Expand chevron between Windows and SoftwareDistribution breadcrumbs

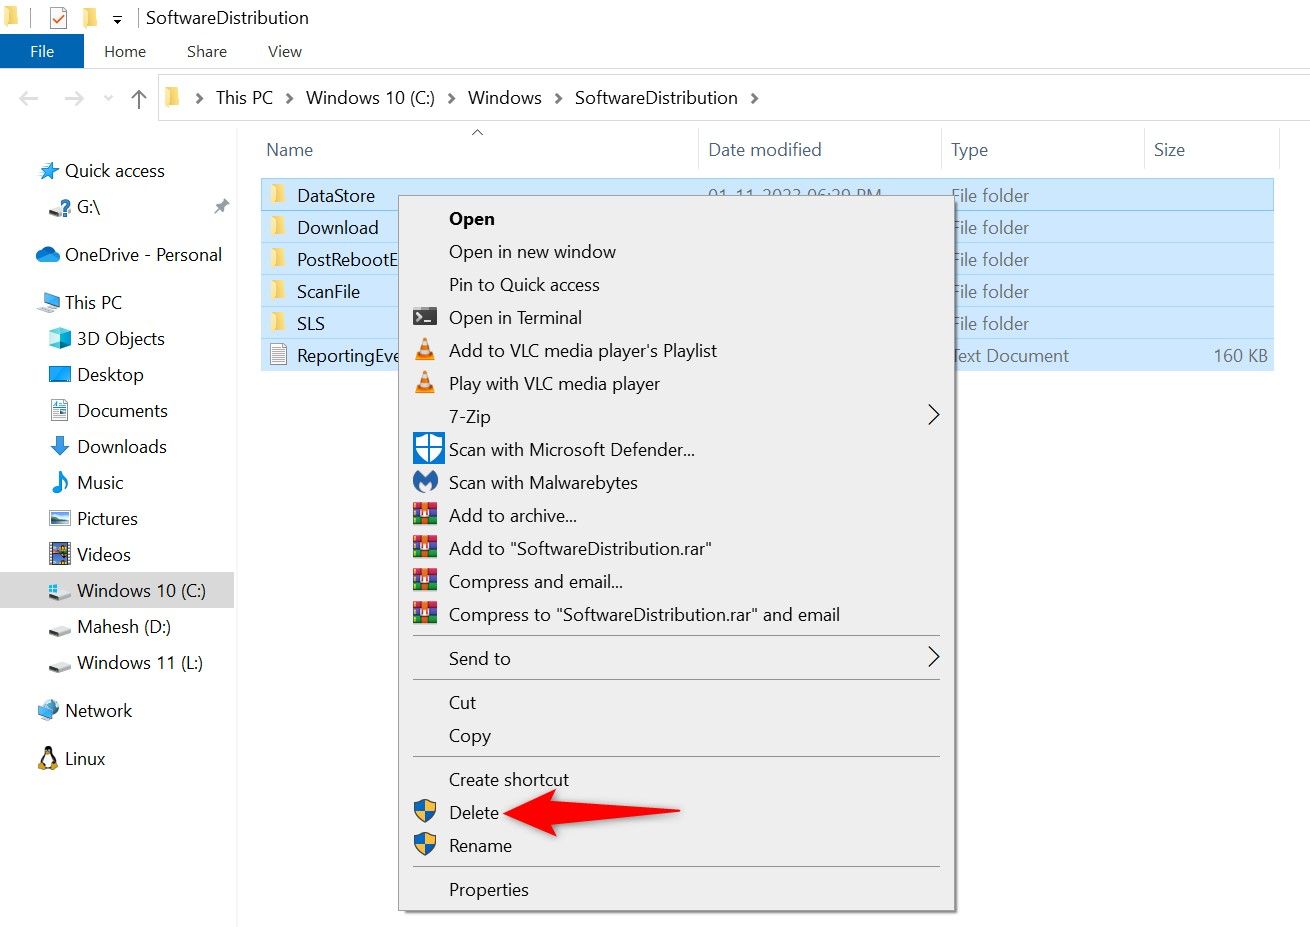(x=558, y=98)
